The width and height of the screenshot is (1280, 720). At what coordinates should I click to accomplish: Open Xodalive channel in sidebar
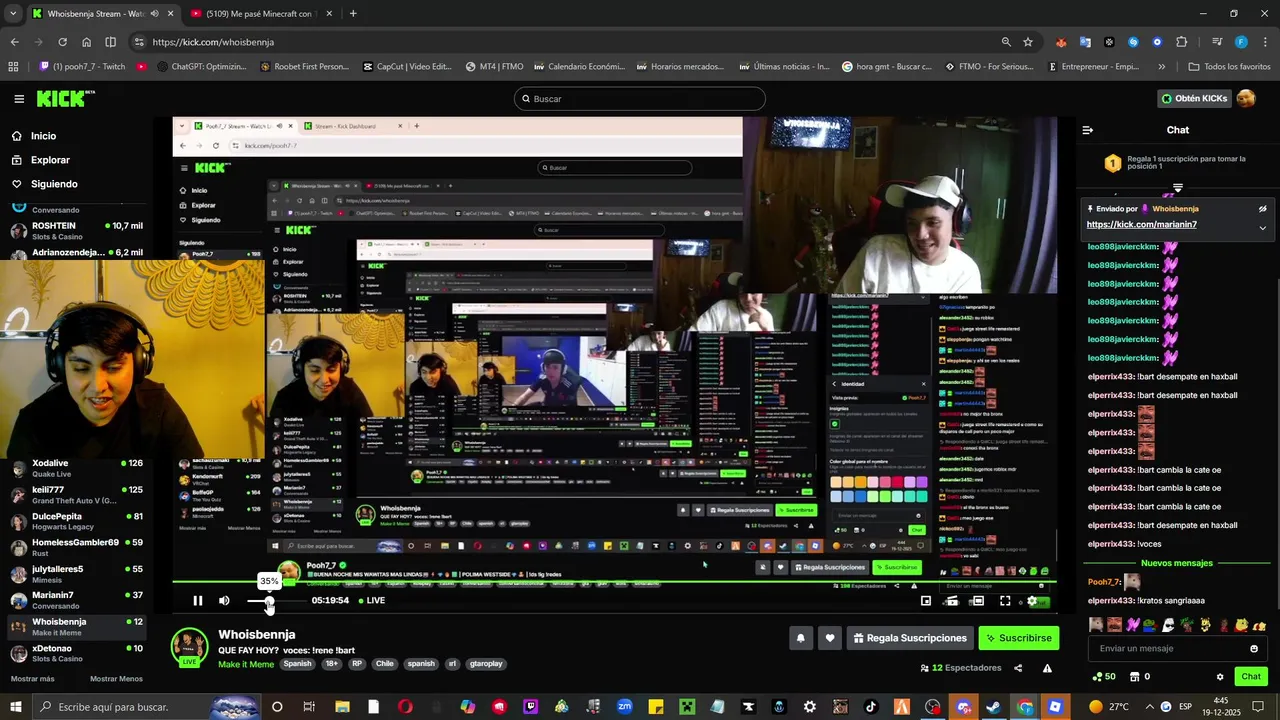78,469
